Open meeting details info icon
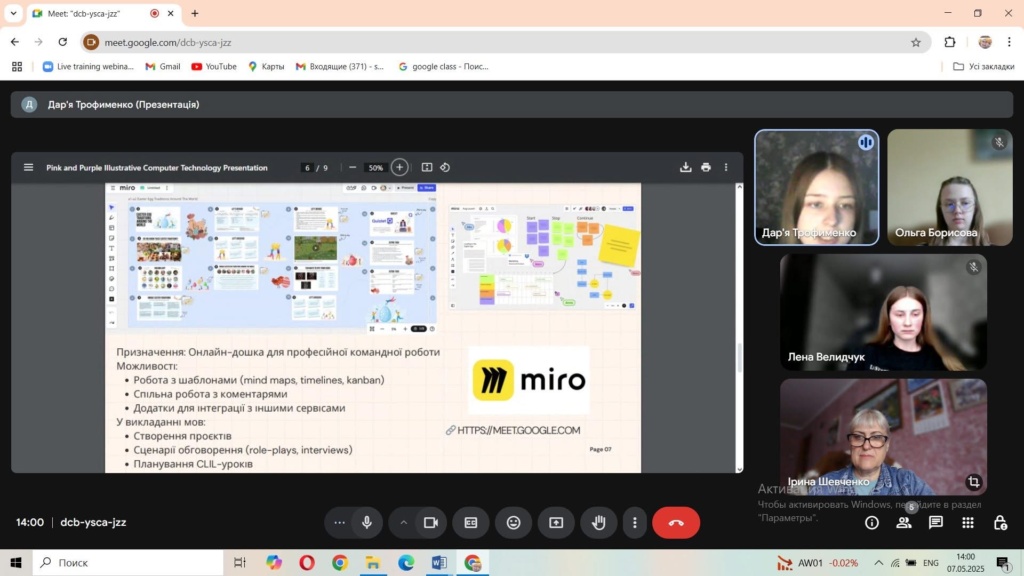The image size is (1024, 576). click(872, 522)
